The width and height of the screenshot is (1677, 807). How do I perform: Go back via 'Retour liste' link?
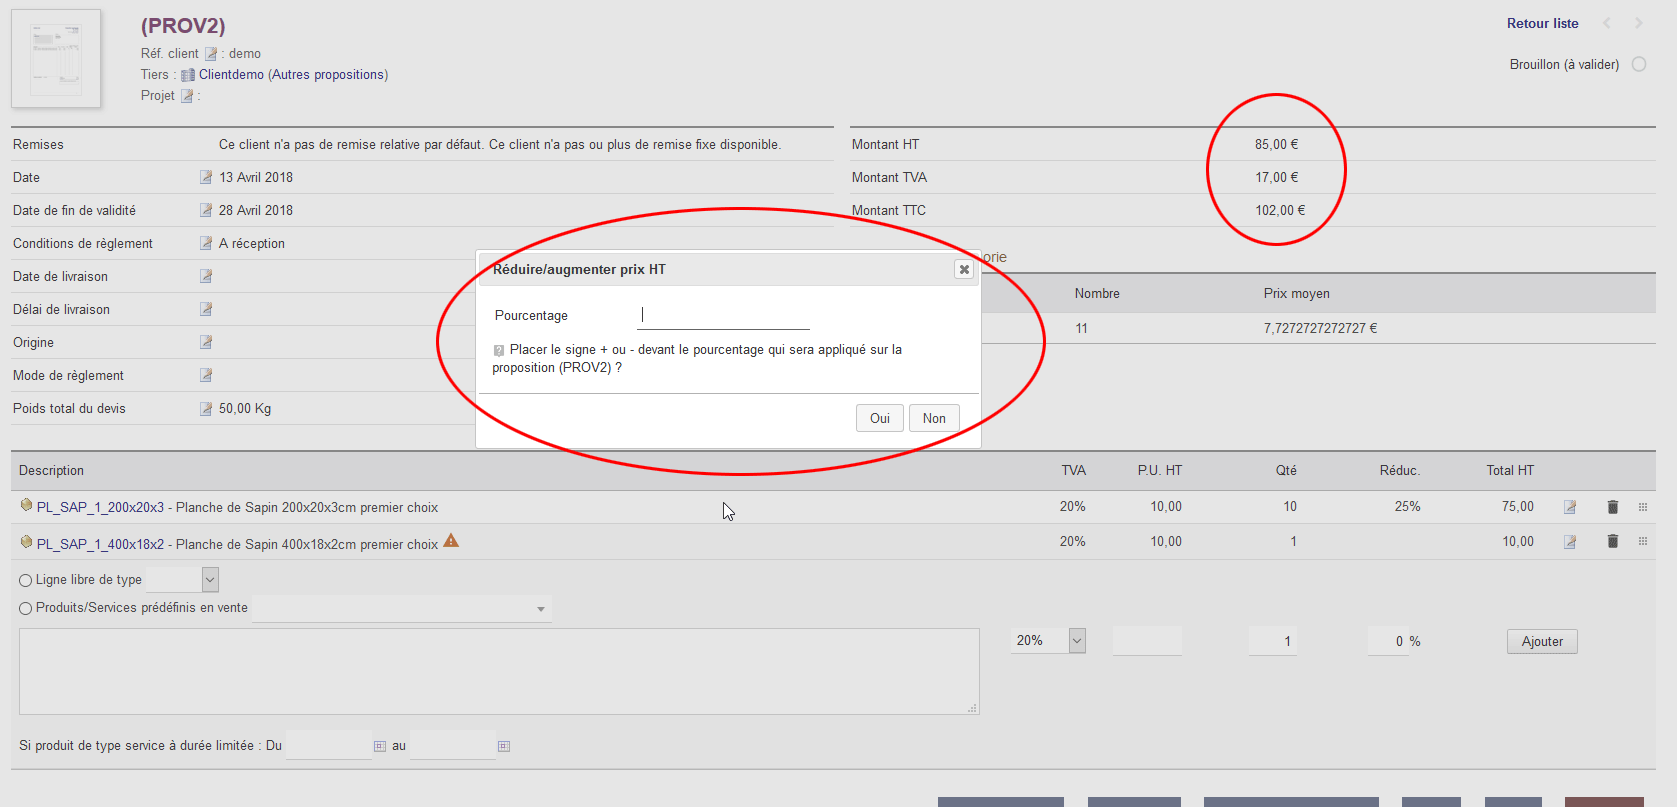click(1542, 23)
